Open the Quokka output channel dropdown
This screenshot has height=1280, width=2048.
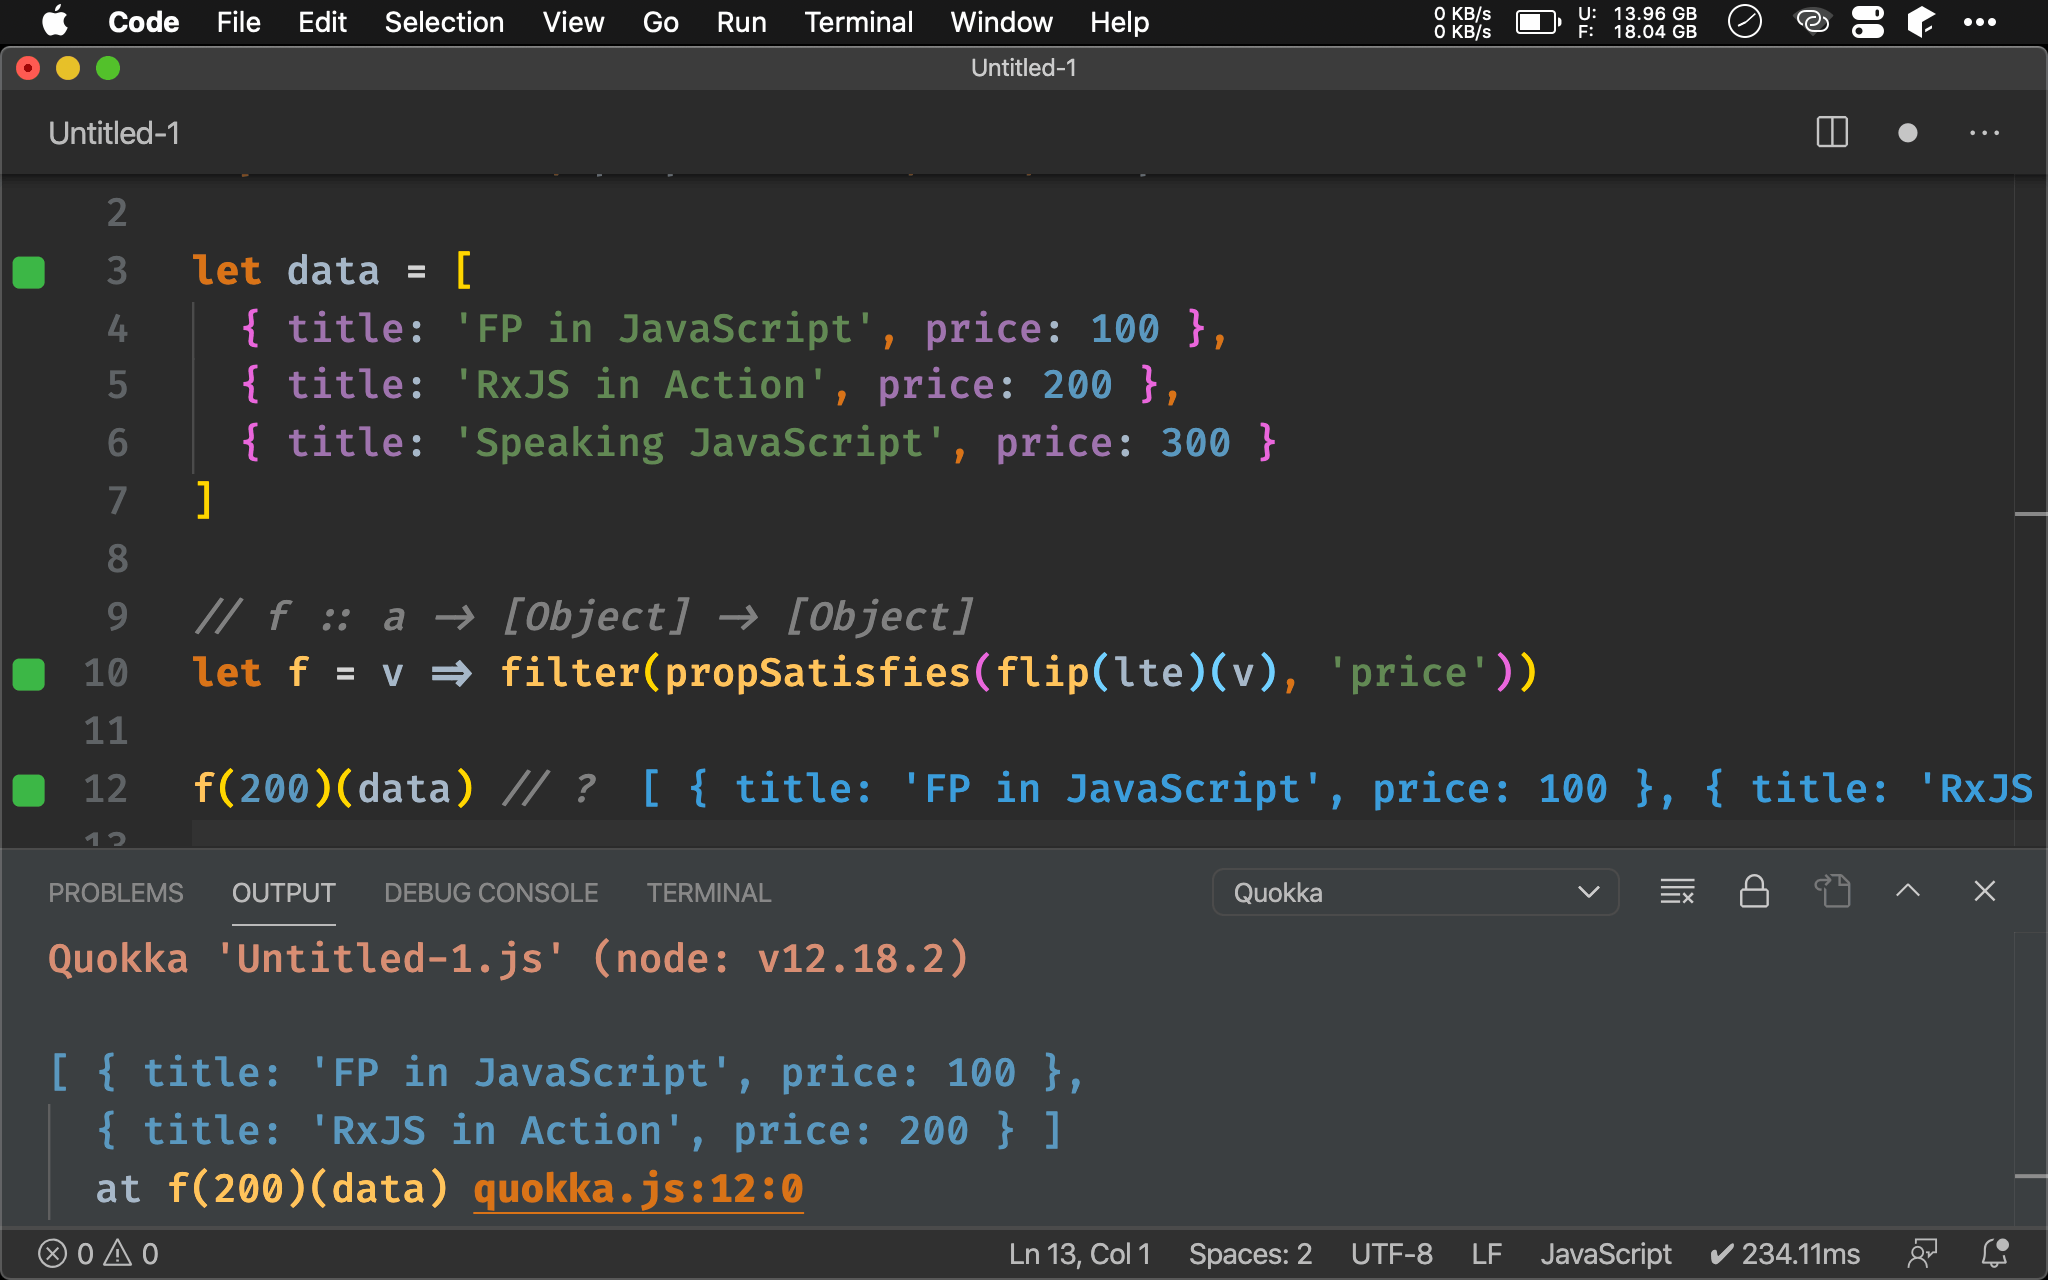coord(1415,892)
